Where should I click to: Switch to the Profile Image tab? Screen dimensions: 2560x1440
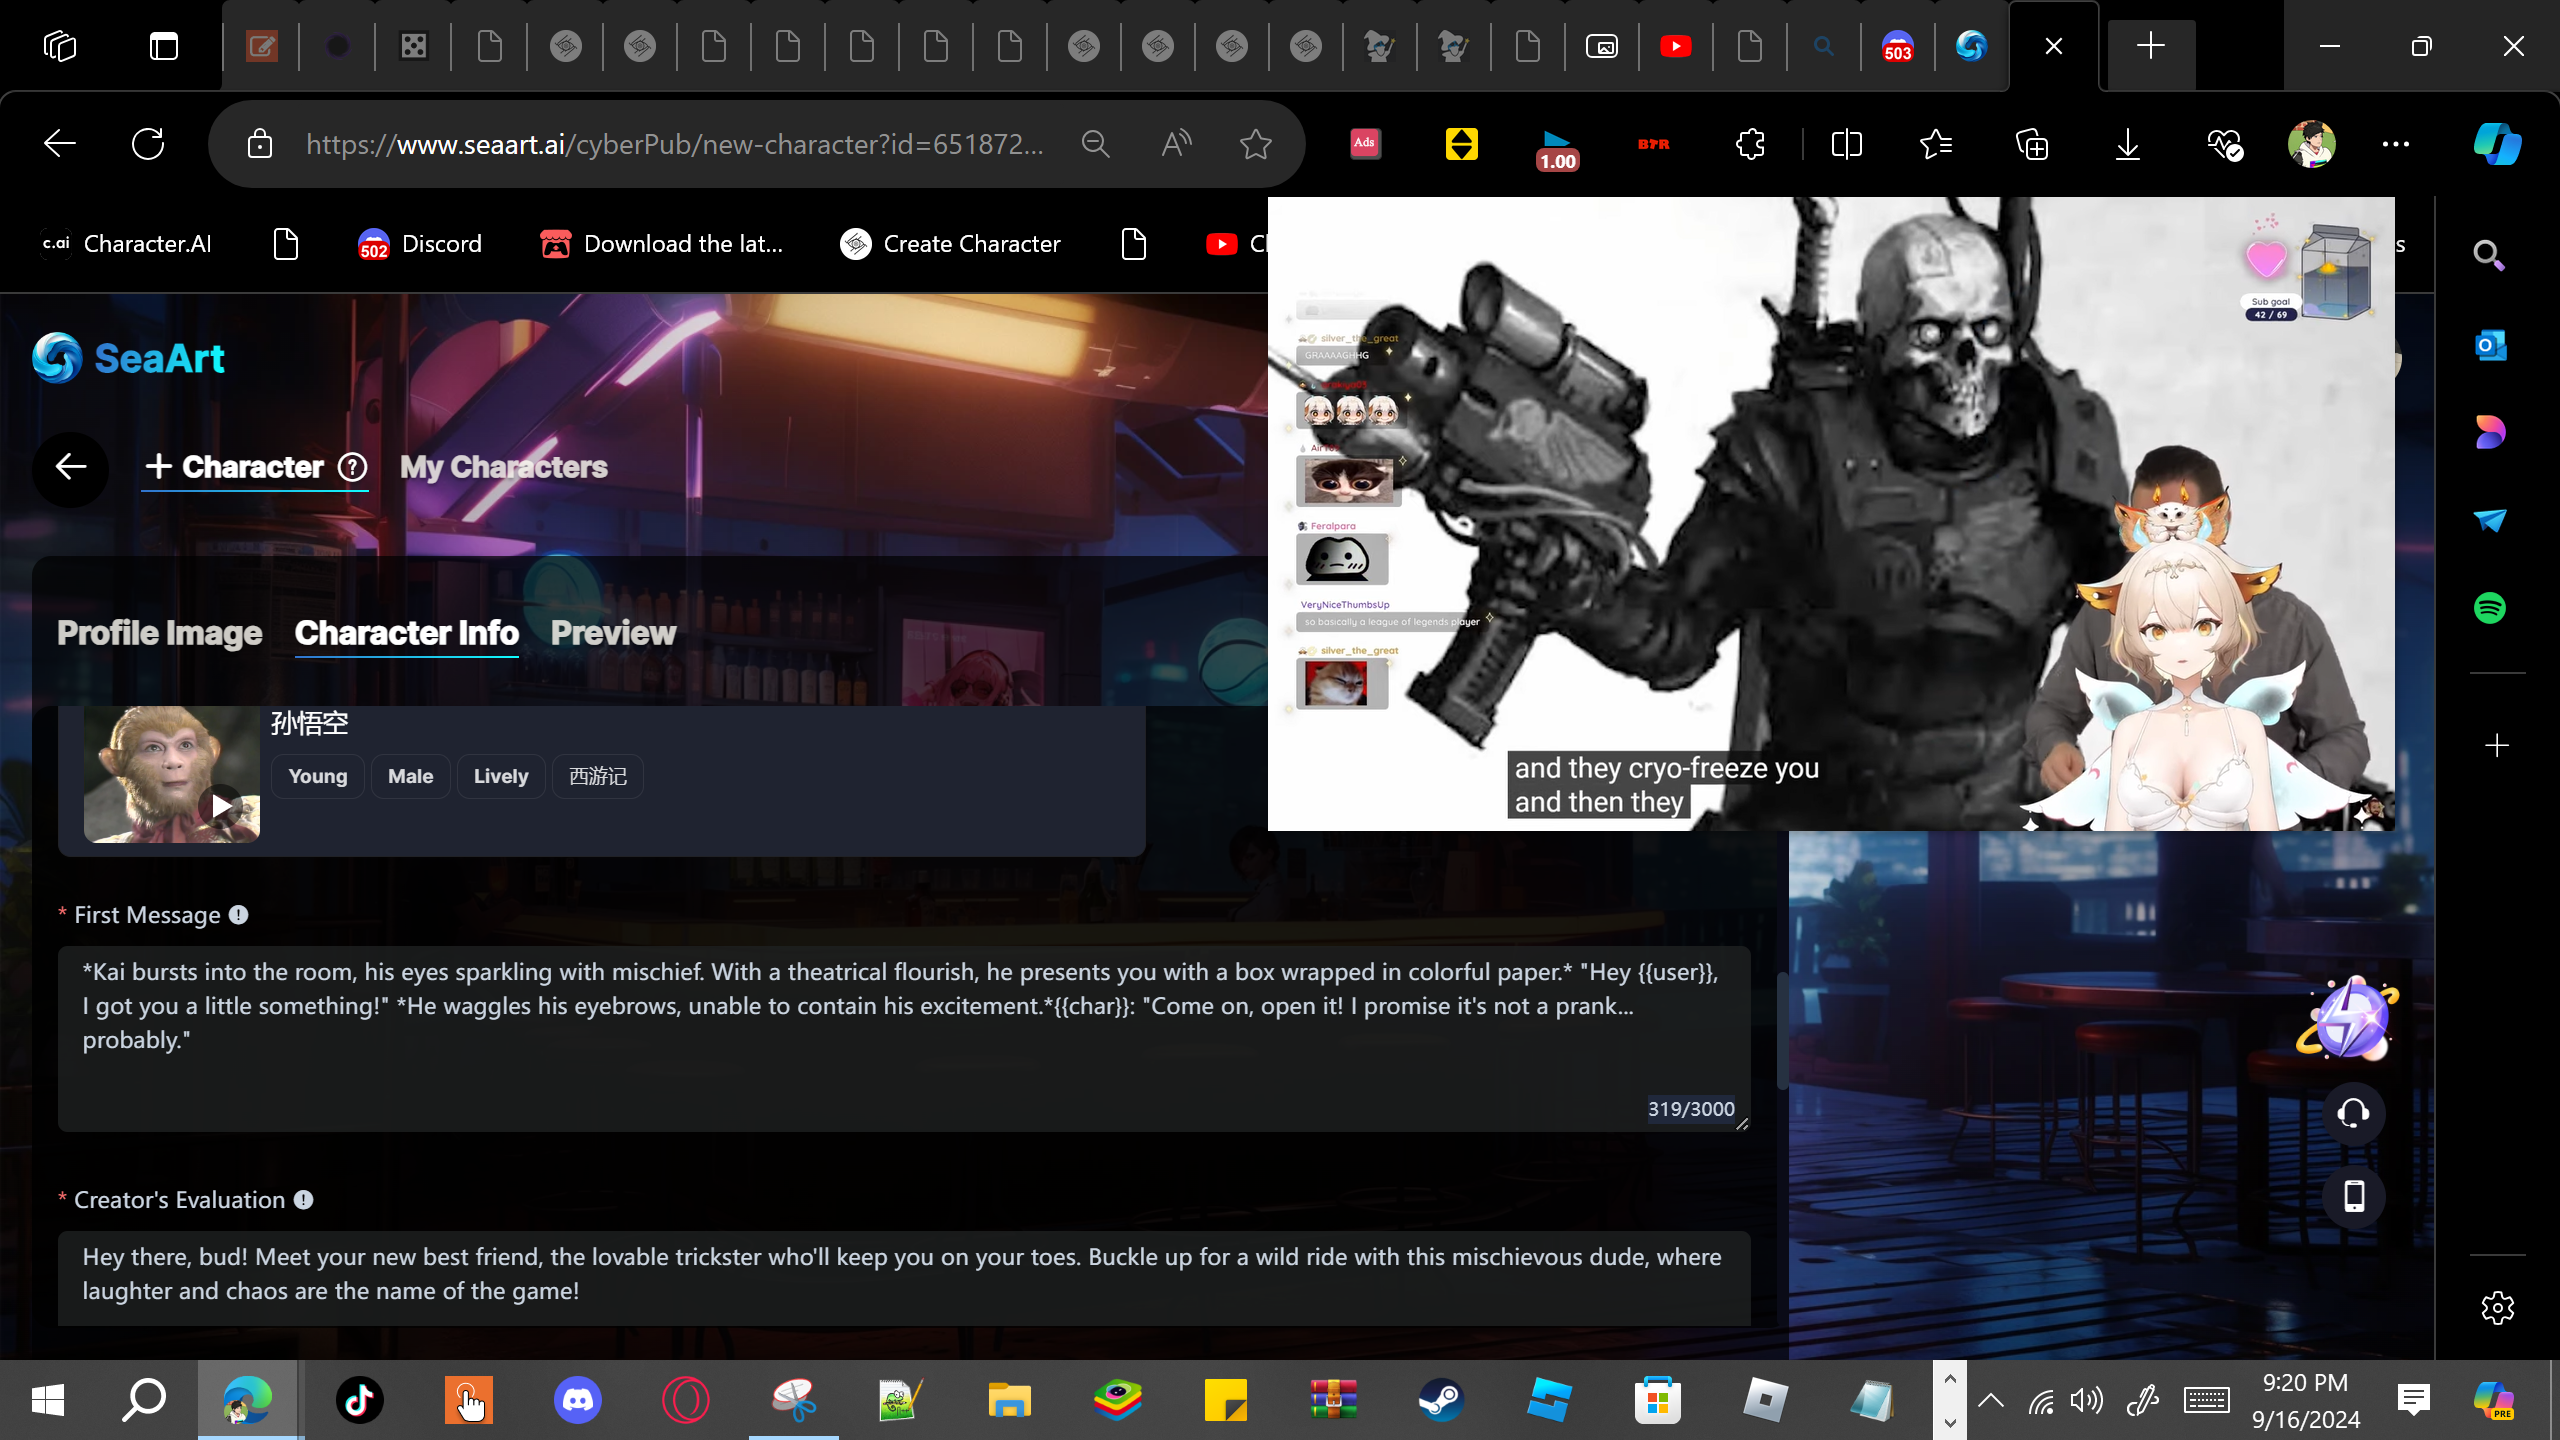(160, 633)
